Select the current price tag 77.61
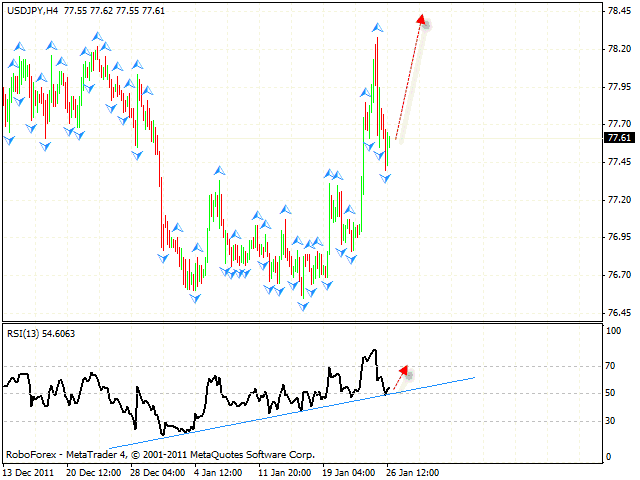 click(619, 138)
